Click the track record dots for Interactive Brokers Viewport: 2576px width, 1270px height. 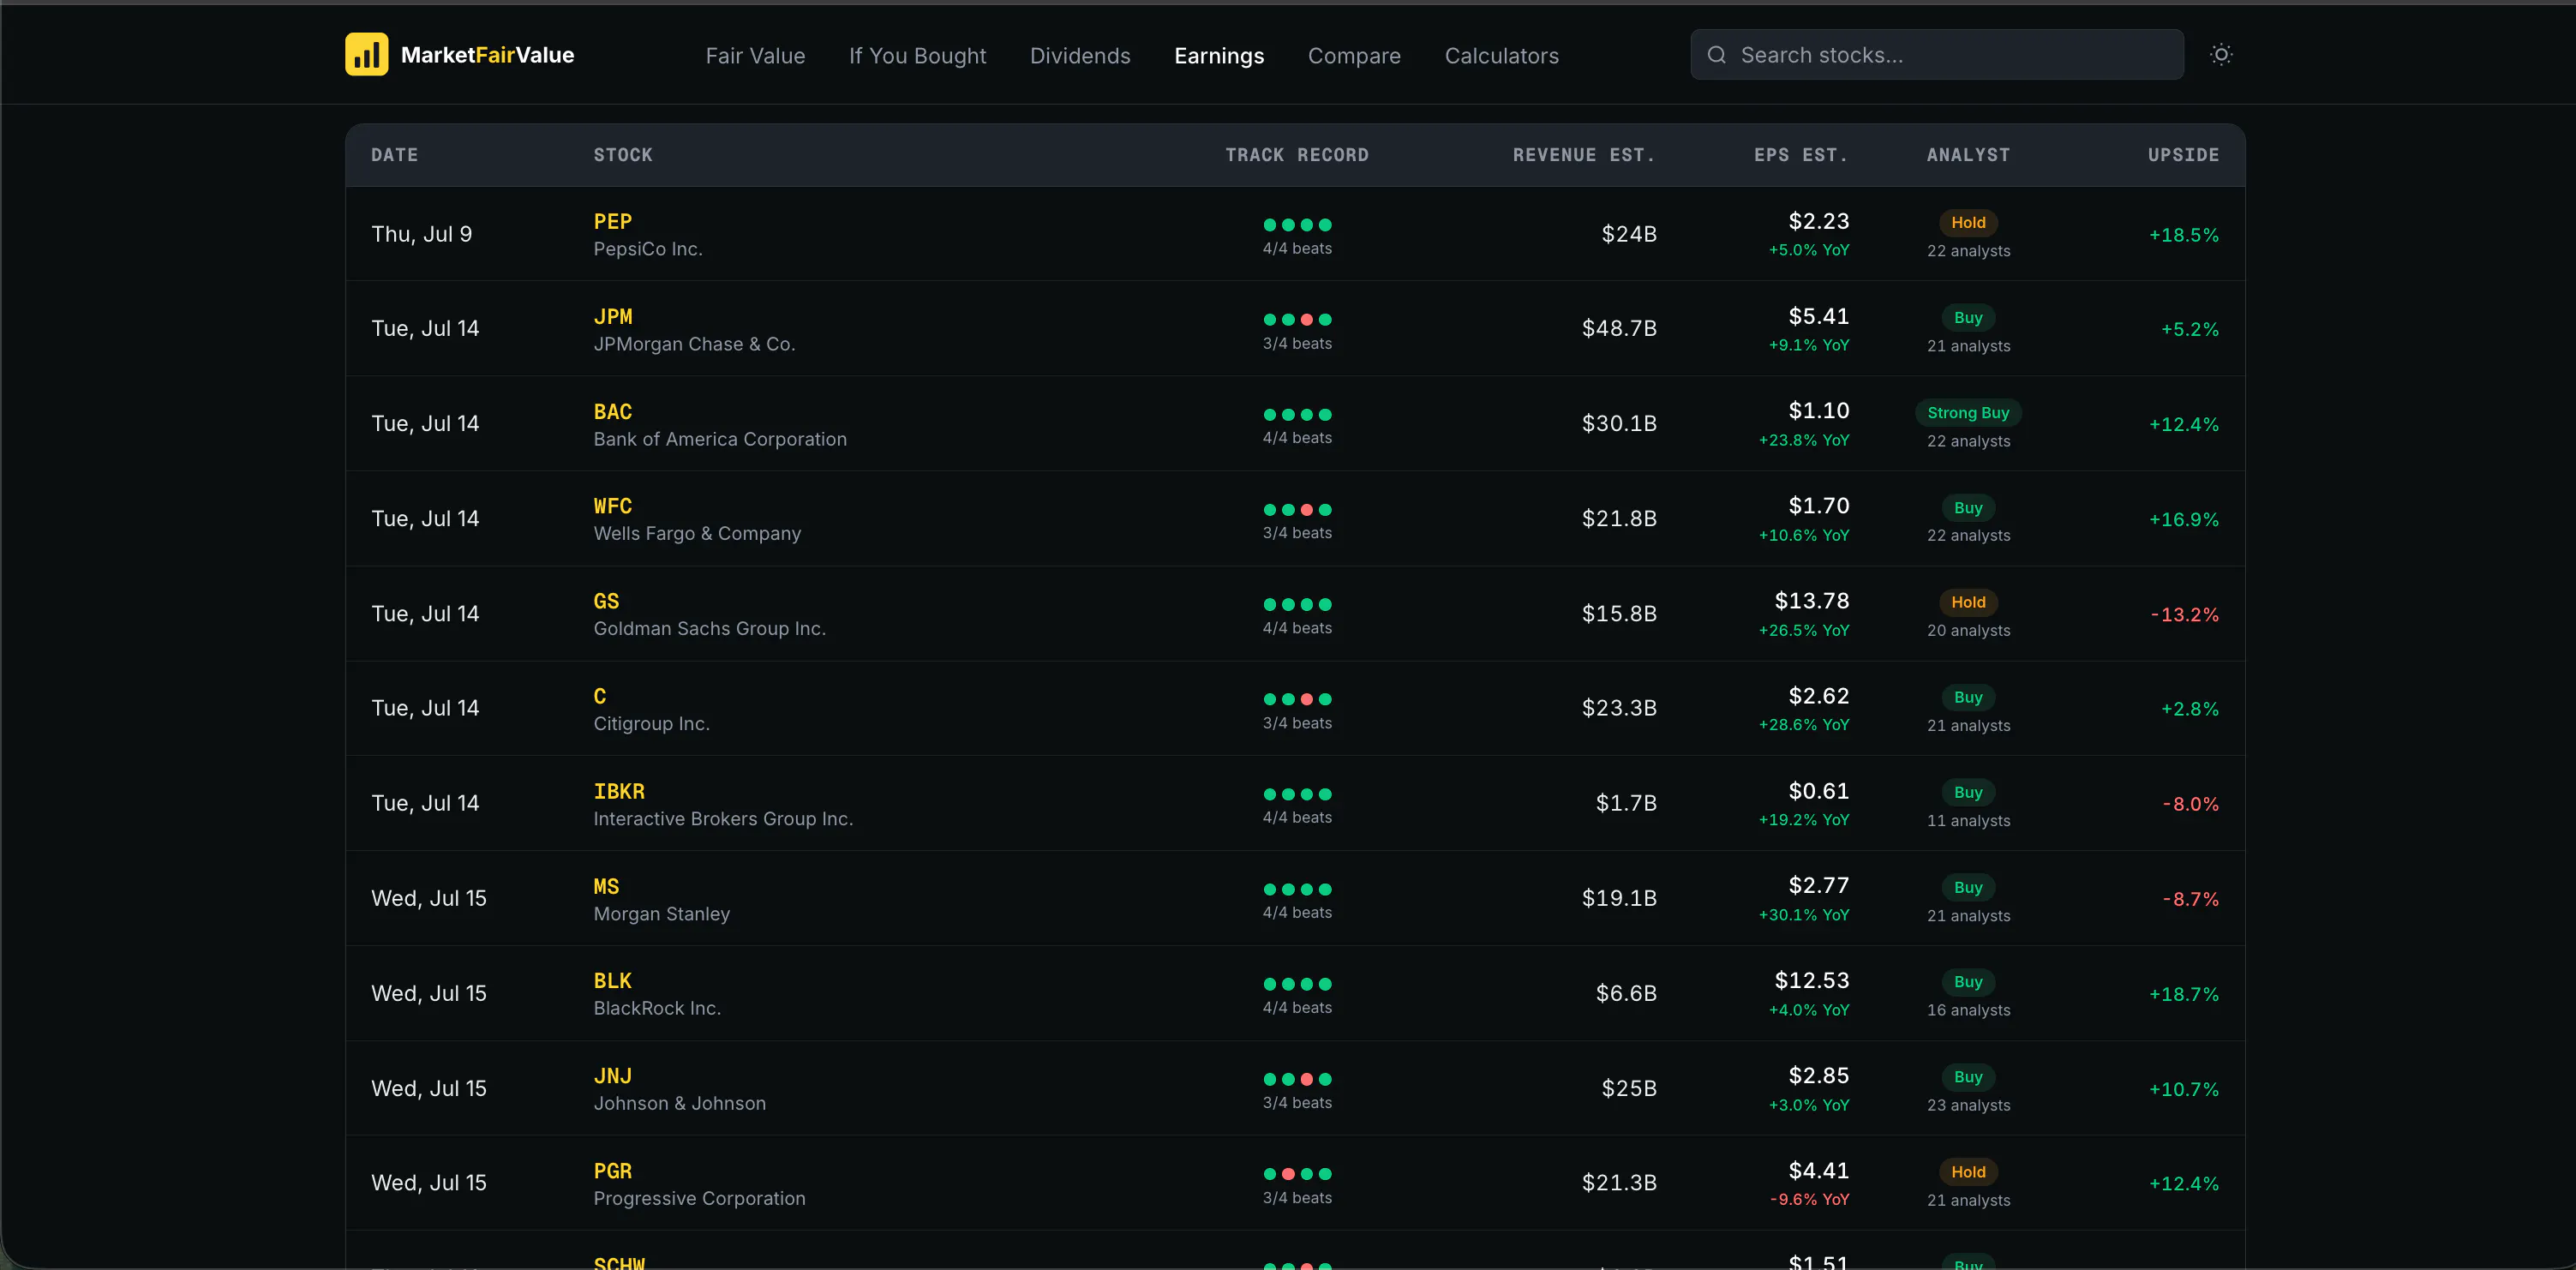[1297, 794]
